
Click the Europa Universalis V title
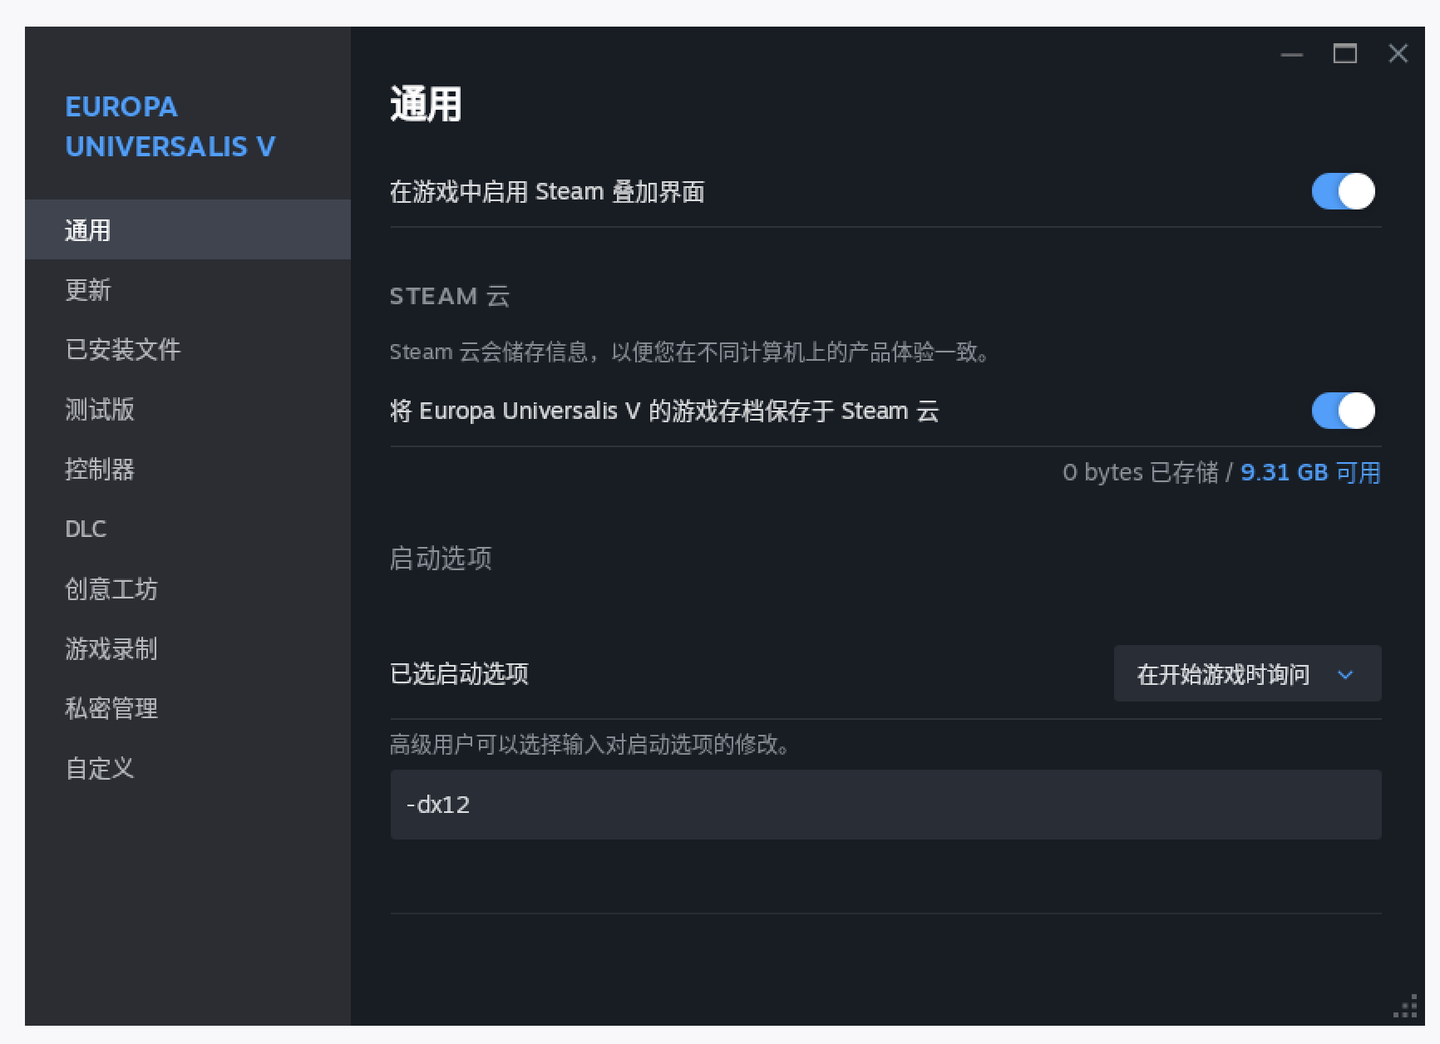169,127
